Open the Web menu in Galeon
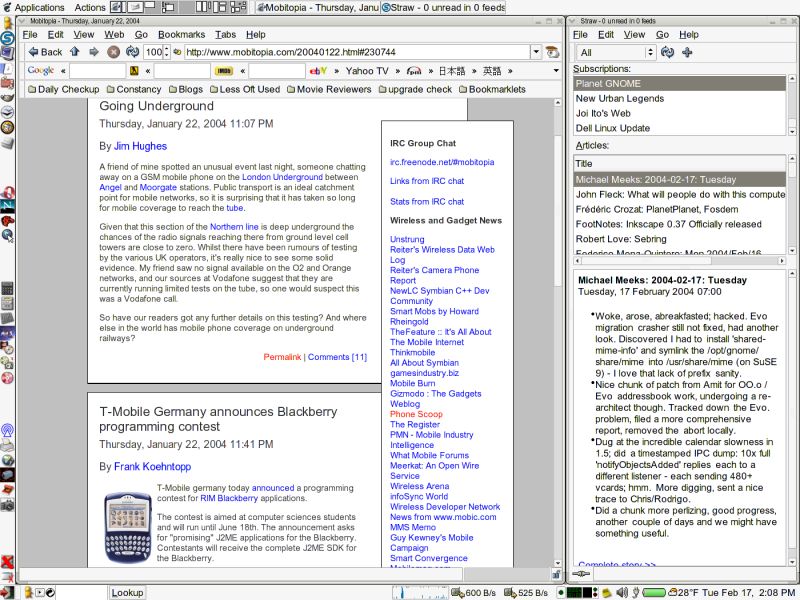800x600 pixels. [x=114, y=34]
